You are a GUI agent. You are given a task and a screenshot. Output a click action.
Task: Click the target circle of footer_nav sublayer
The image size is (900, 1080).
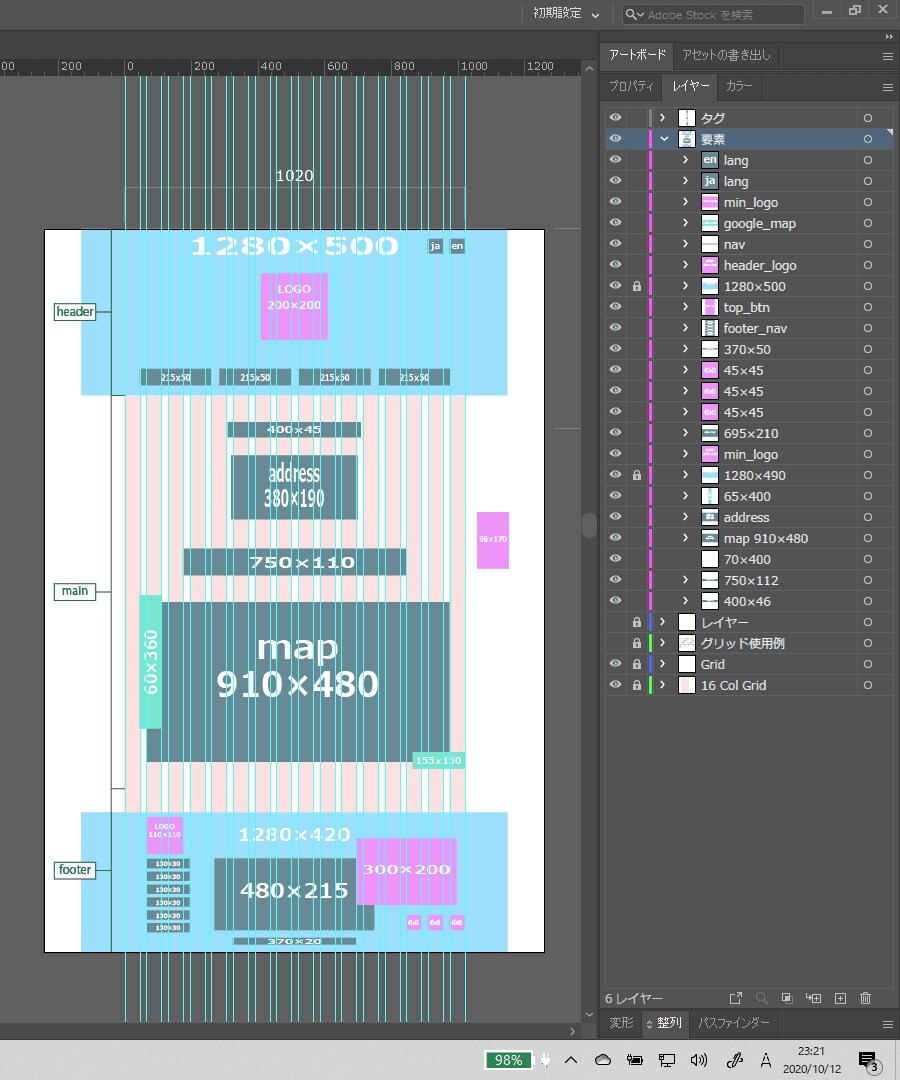coord(868,329)
